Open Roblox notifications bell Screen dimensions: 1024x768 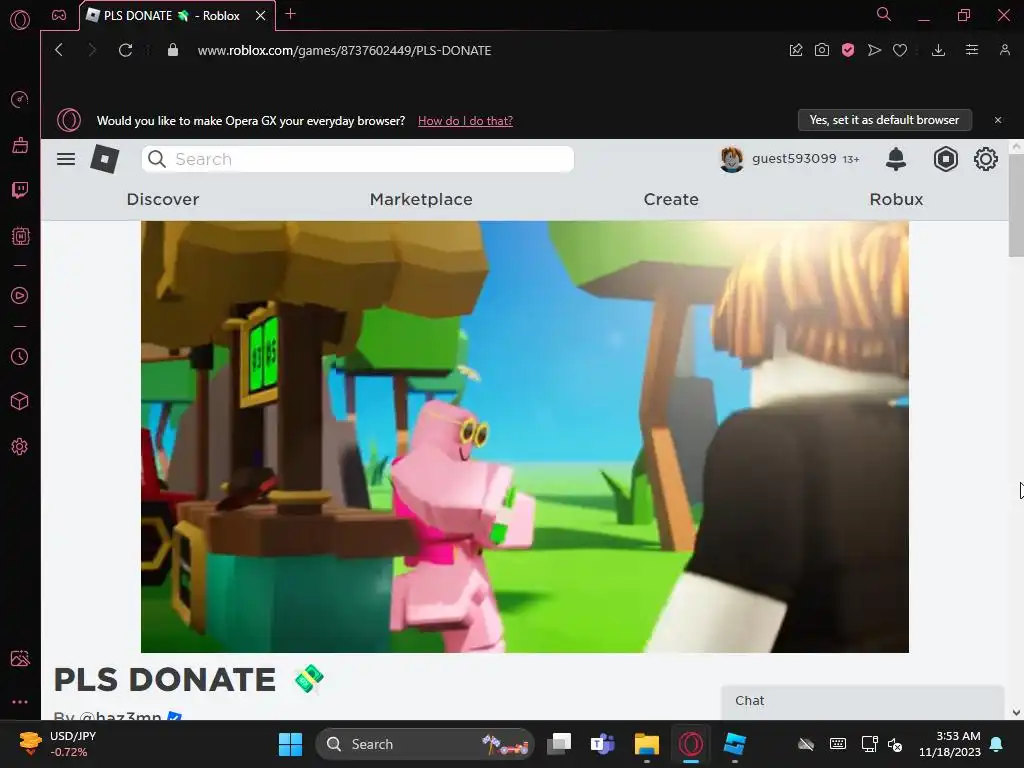[x=896, y=159]
